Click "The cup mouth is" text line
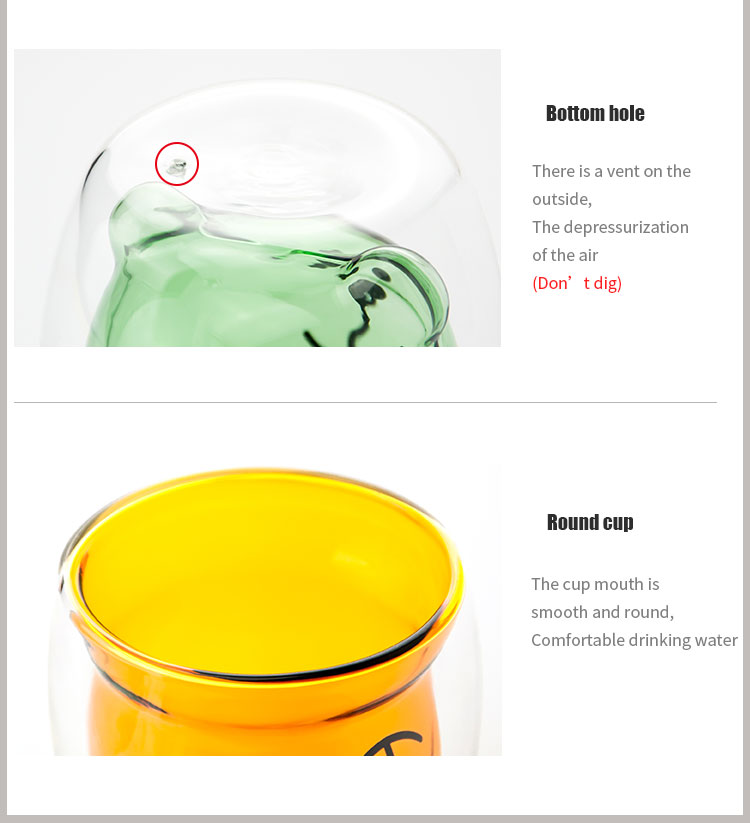The width and height of the screenshot is (750, 823). [x=595, y=584]
